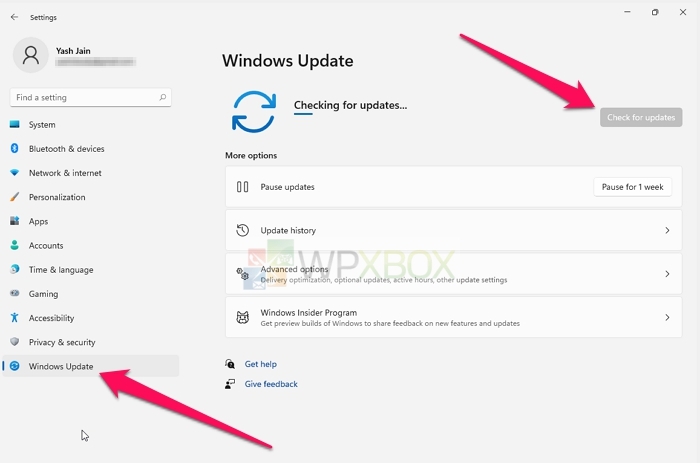Click the Windows Update page heading

[x=288, y=61]
